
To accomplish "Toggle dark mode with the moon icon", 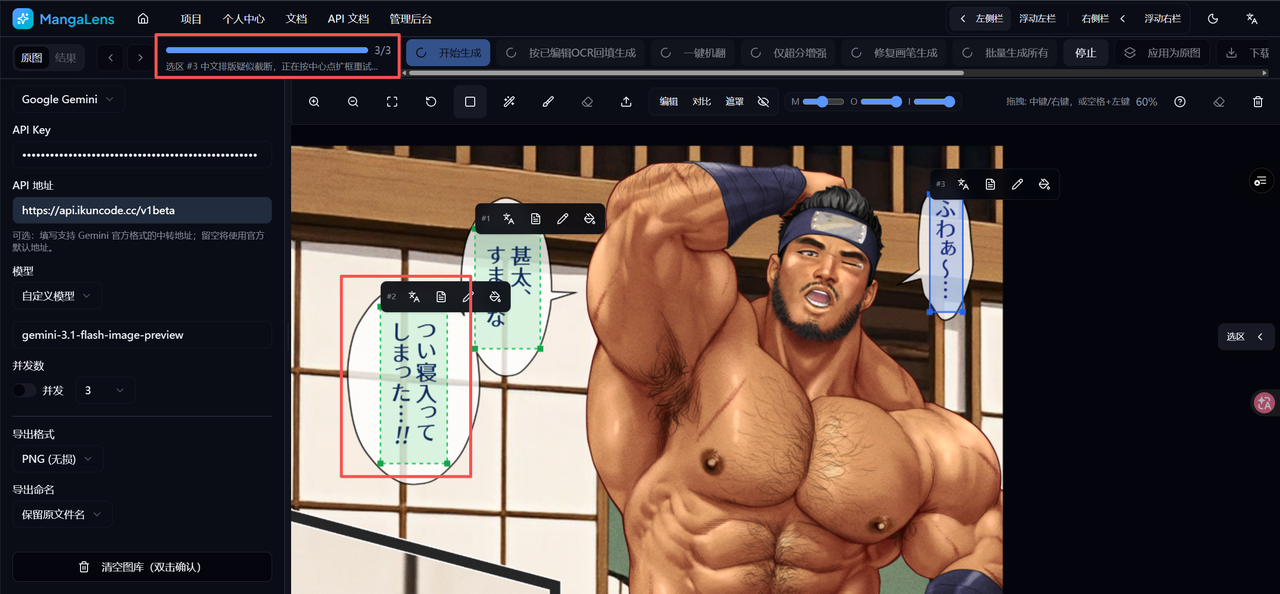I will [1213, 19].
